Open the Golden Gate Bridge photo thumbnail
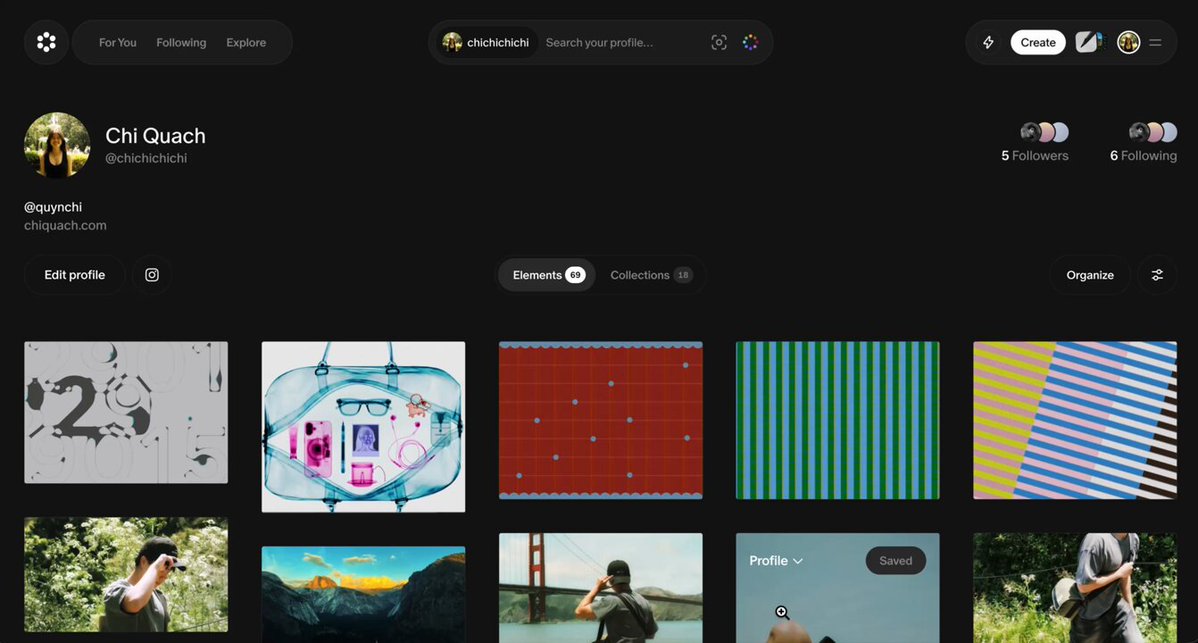The image size is (1198, 643). [x=601, y=588]
